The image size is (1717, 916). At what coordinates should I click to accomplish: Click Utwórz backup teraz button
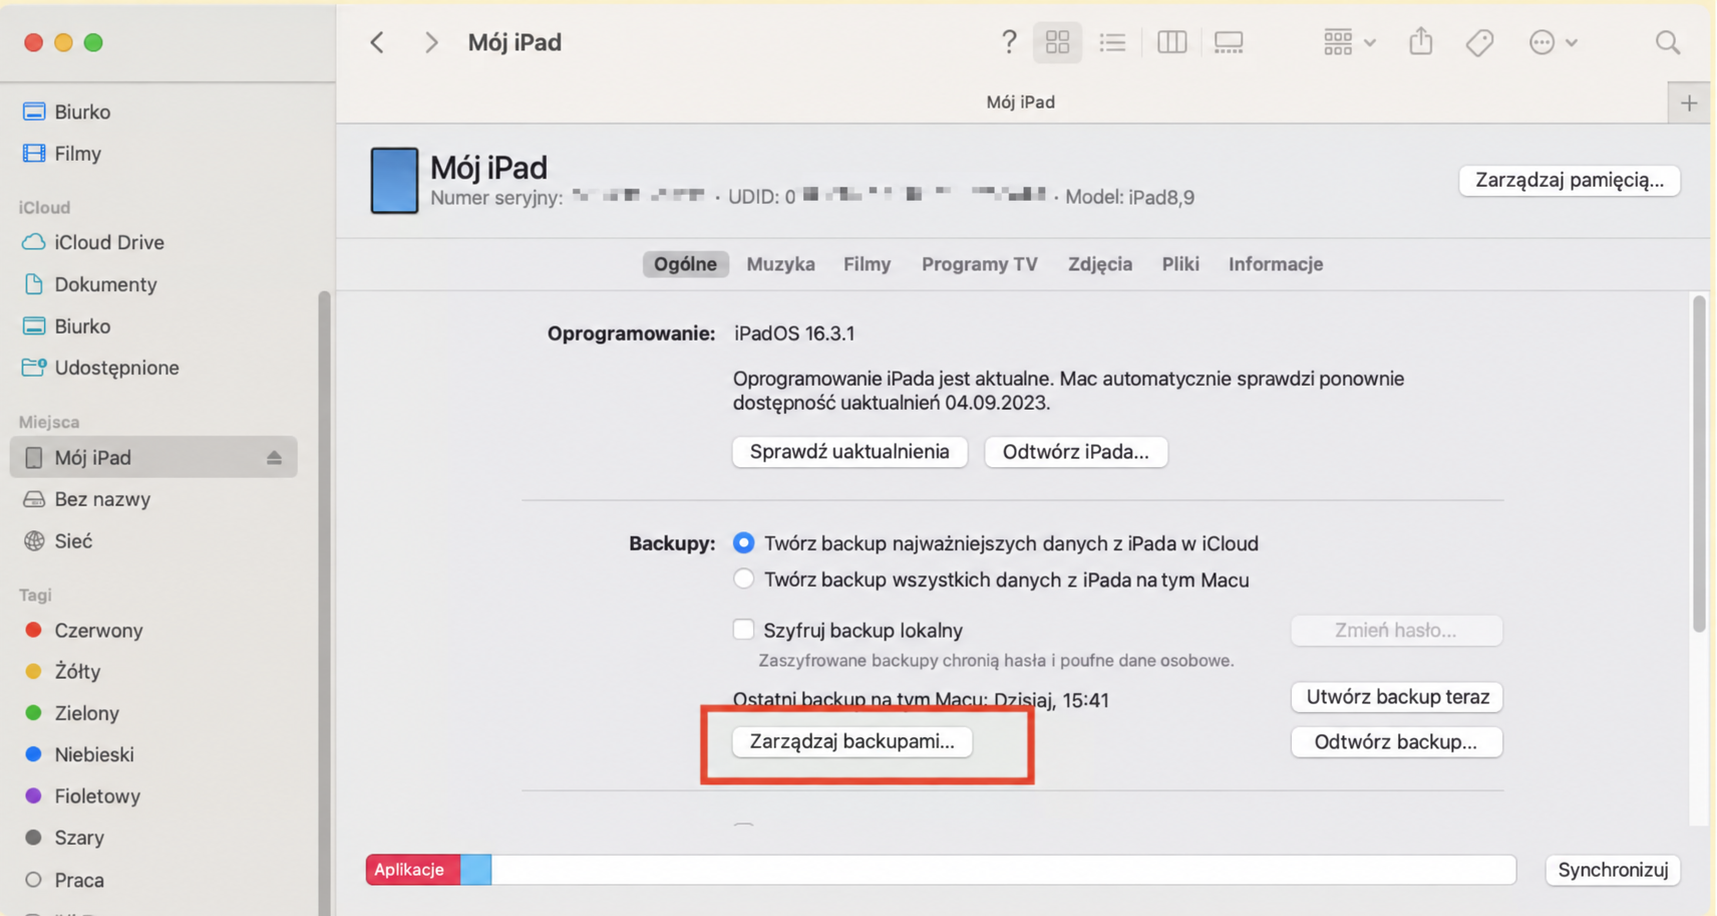(x=1396, y=697)
